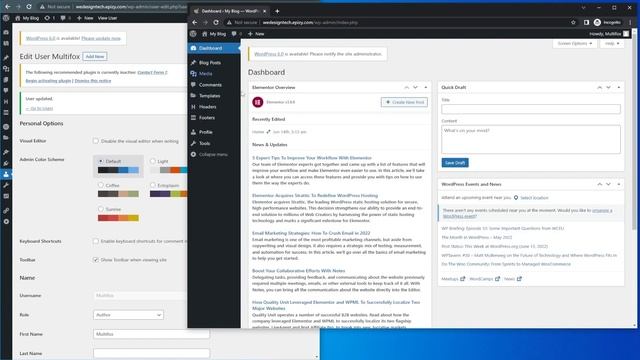640x360 pixels.
Task: Open Comments in the sidebar
Action: point(210,85)
